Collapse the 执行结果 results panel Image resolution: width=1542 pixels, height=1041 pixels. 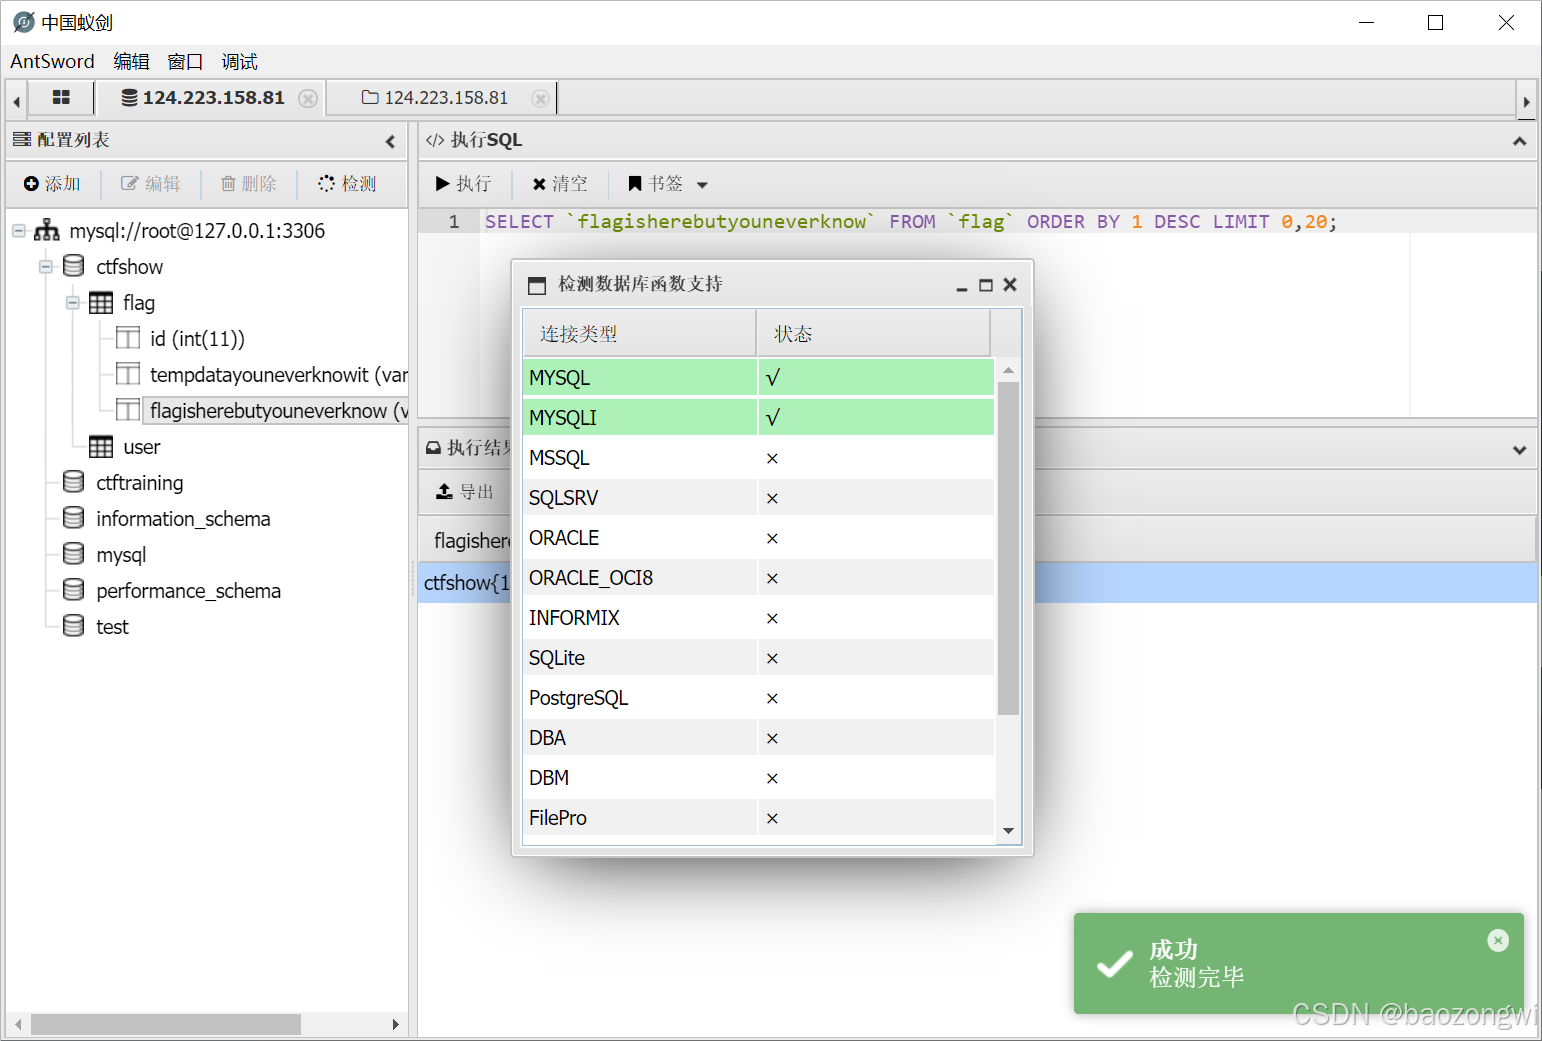1519,450
